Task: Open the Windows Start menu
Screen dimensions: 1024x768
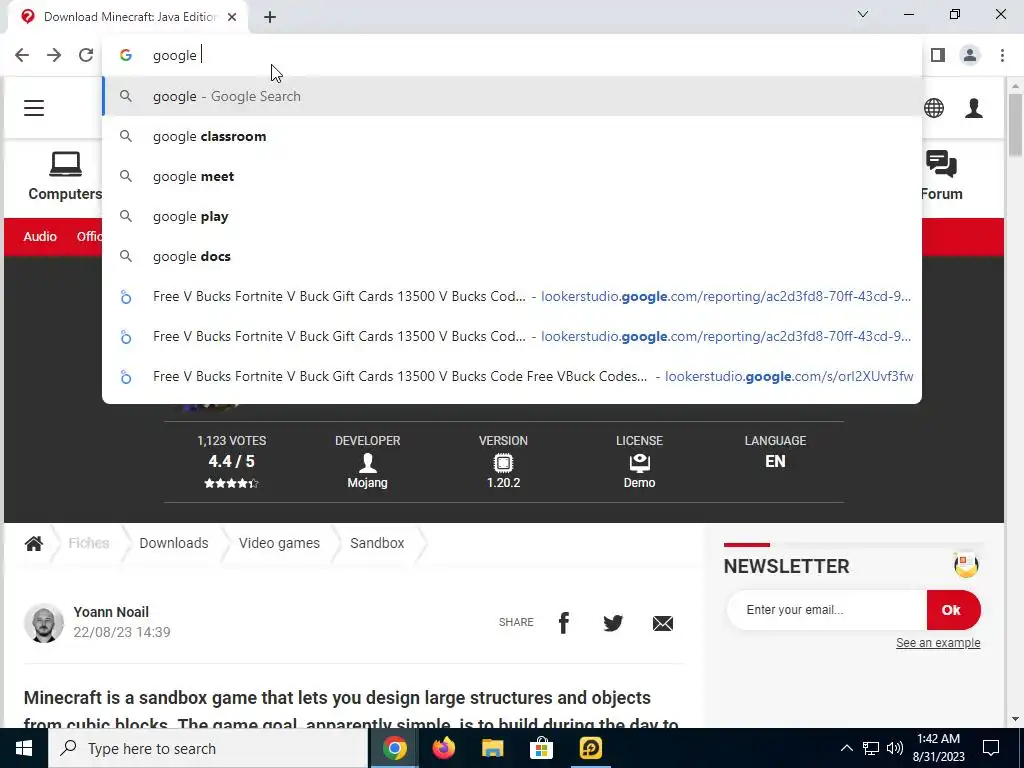Action: (x=24, y=748)
